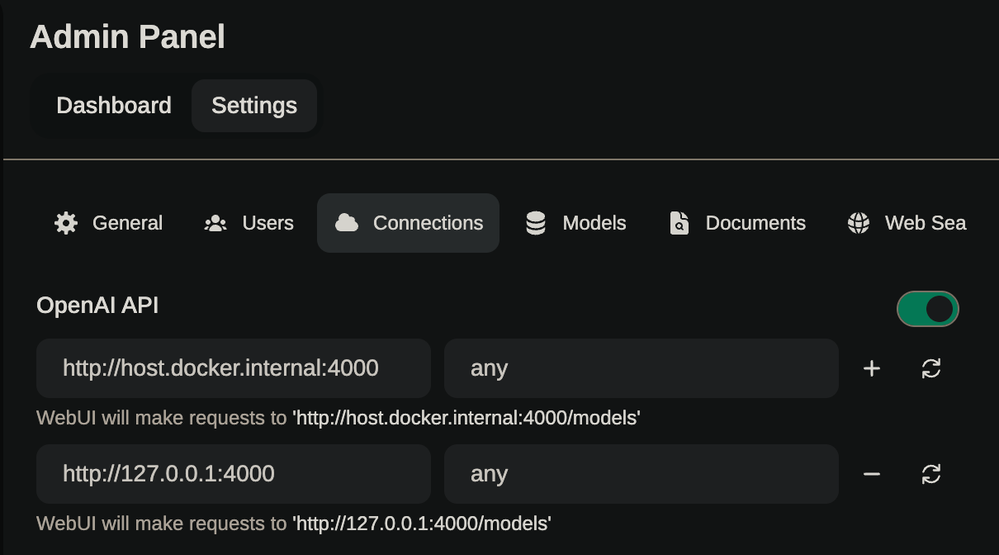Refresh the host.docker.internal connection
999x555 pixels.
pos(931,369)
